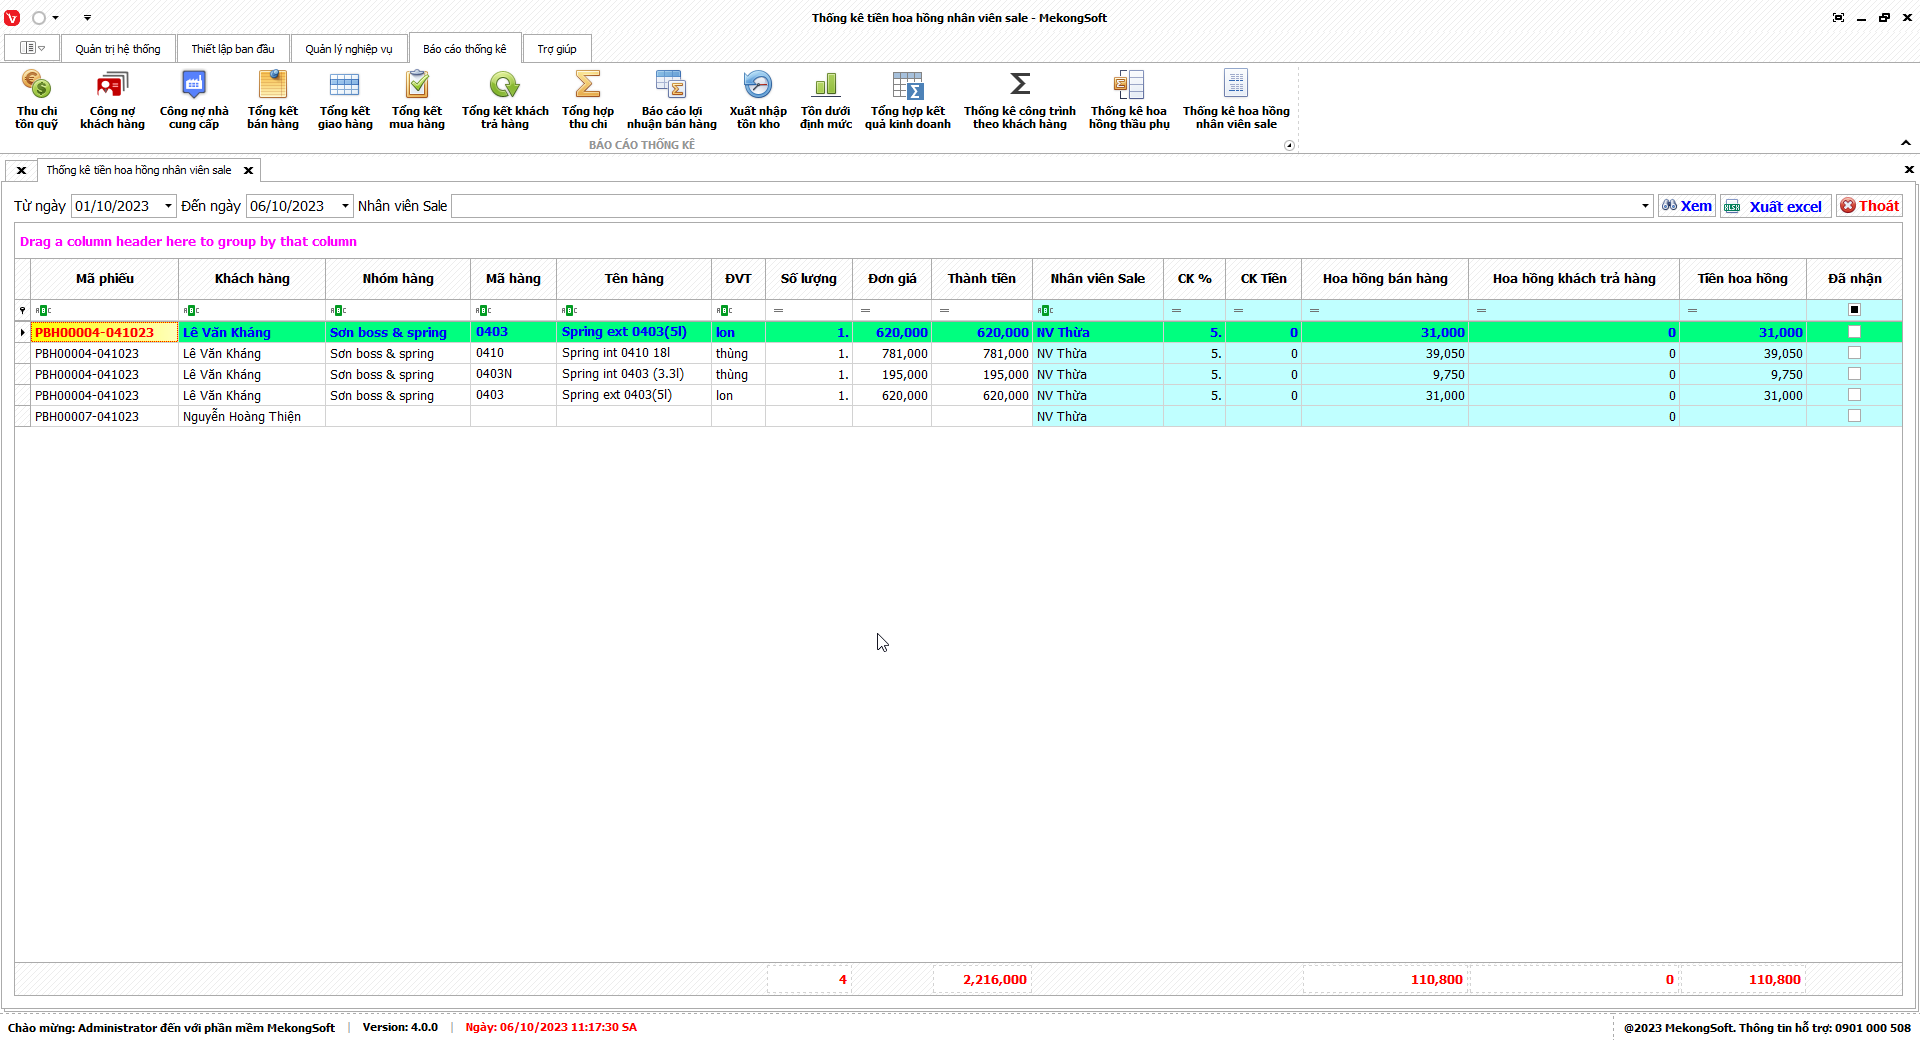Click the MekongSoft application logo icon

[x=12, y=18]
